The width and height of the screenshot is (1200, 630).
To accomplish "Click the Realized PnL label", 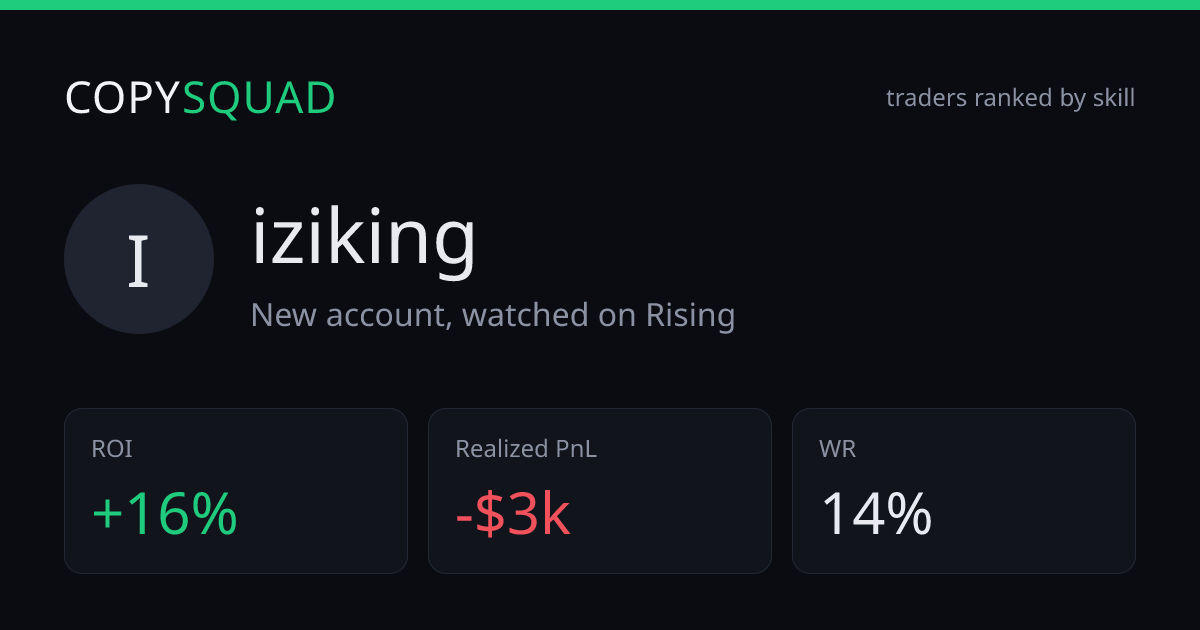I will [526, 449].
